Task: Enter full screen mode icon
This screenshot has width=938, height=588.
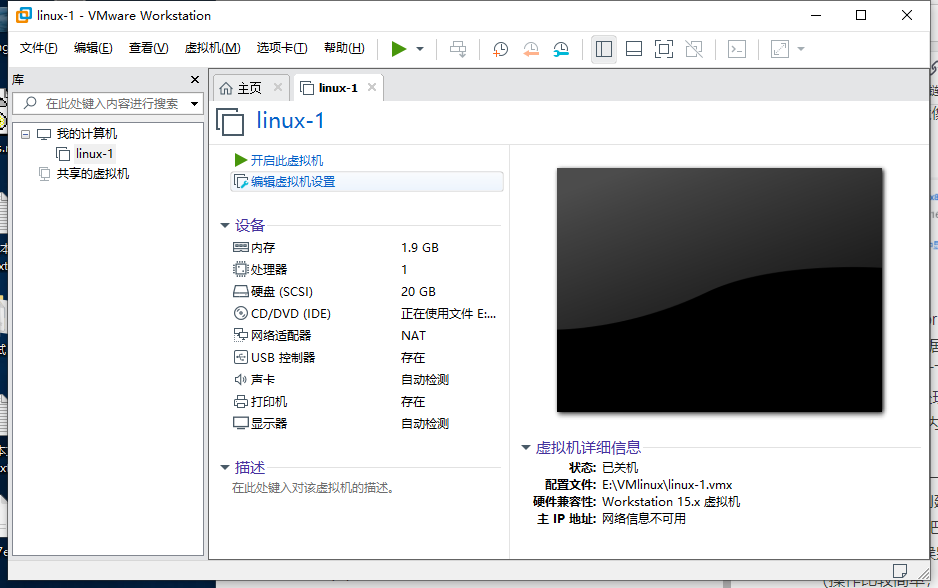Action: (663, 49)
